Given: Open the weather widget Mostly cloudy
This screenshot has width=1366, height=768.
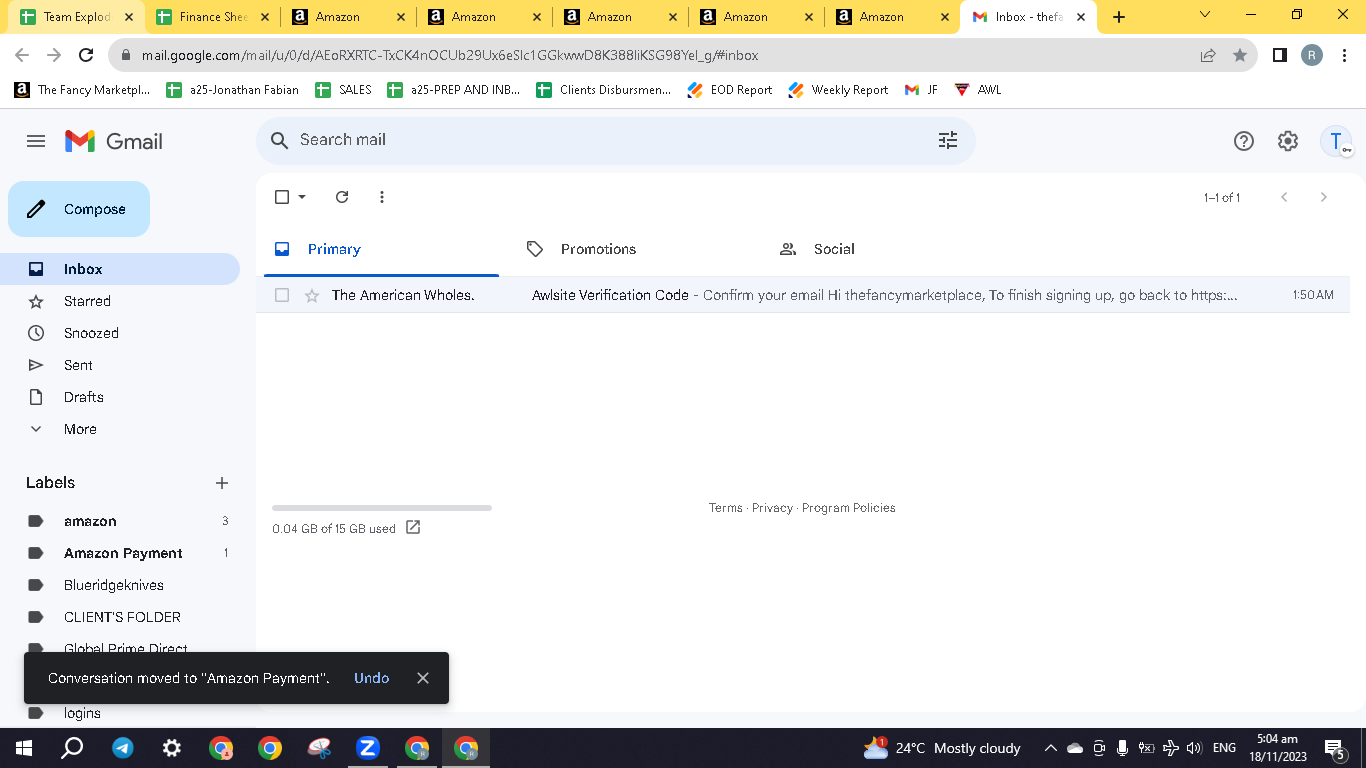Looking at the screenshot, I should pos(942,748).
